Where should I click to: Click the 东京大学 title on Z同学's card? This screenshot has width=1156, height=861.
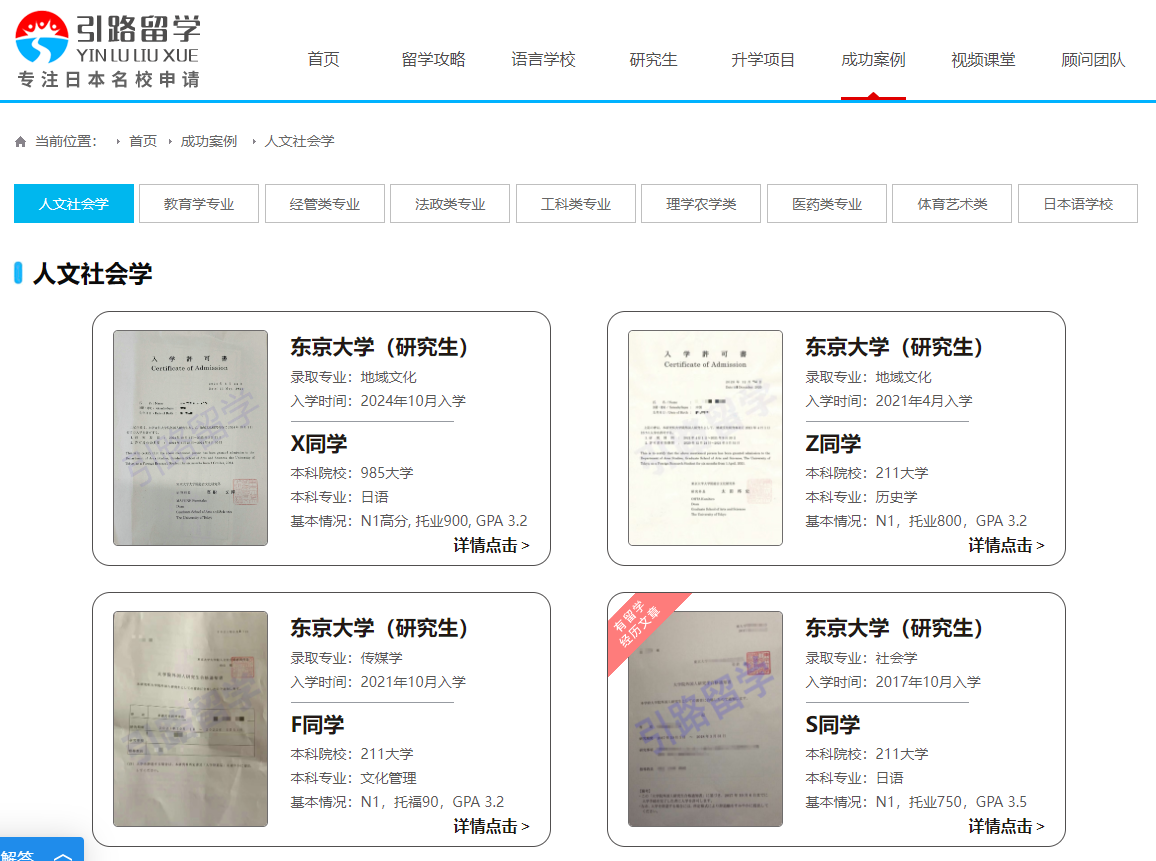(894, 347)
